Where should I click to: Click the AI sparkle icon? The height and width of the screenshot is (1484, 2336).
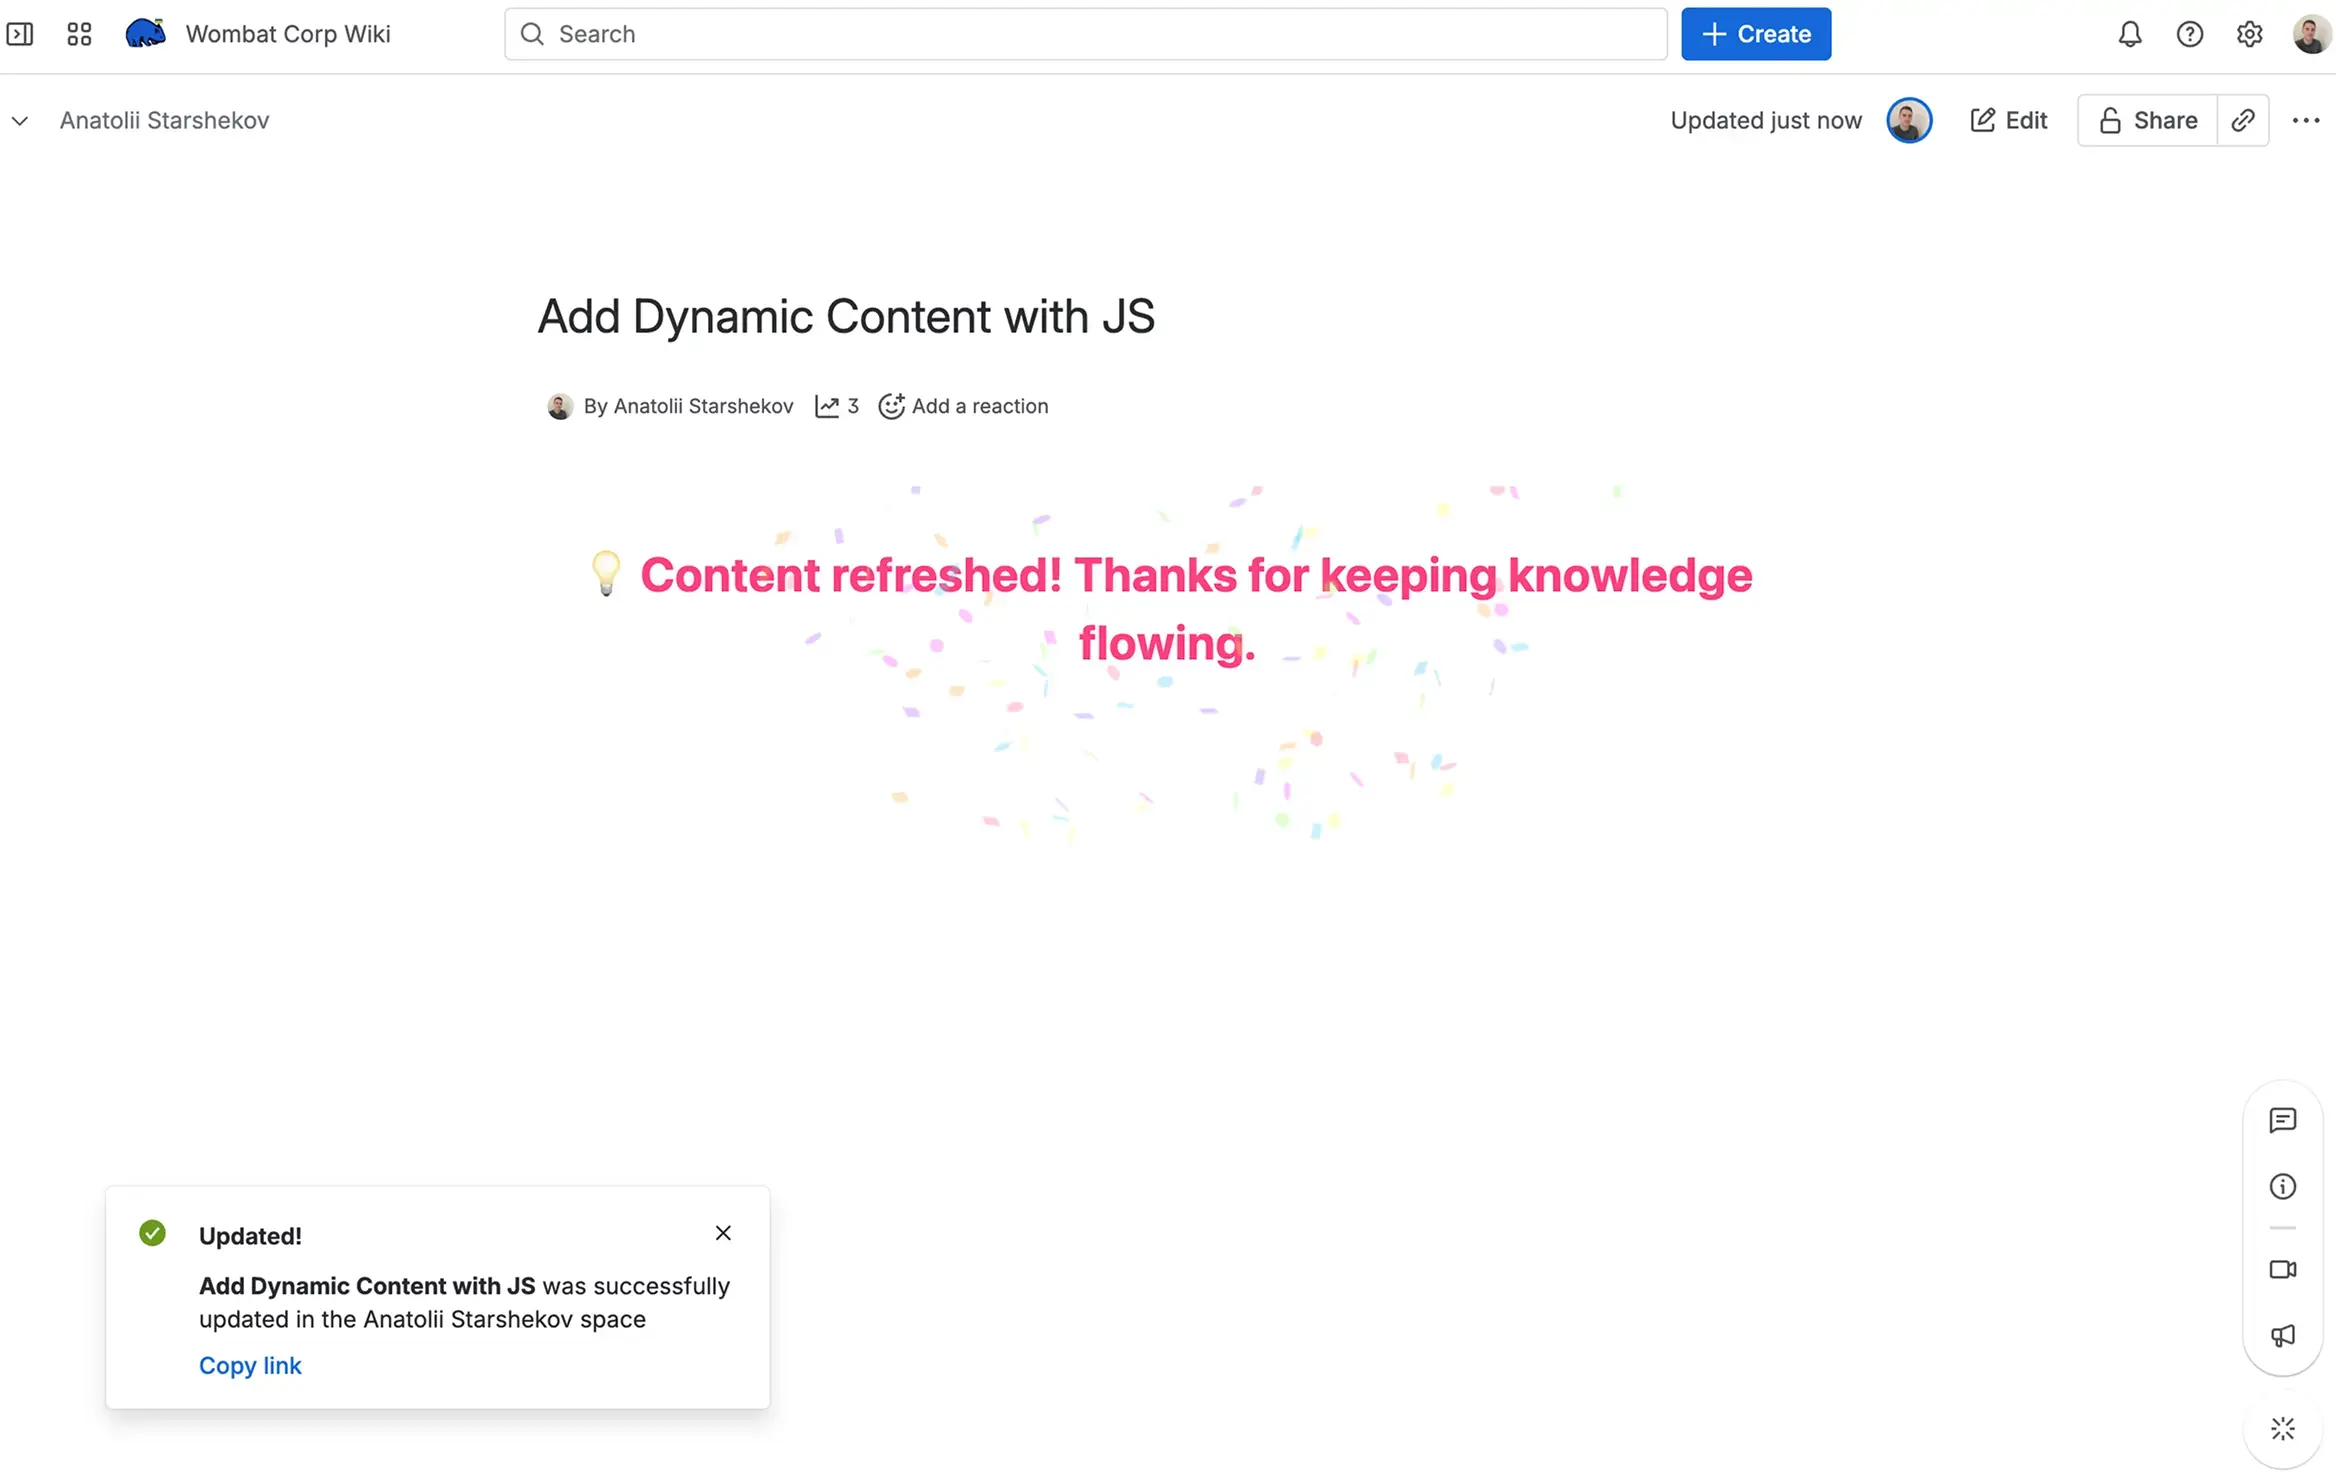coord(2283,1429)
